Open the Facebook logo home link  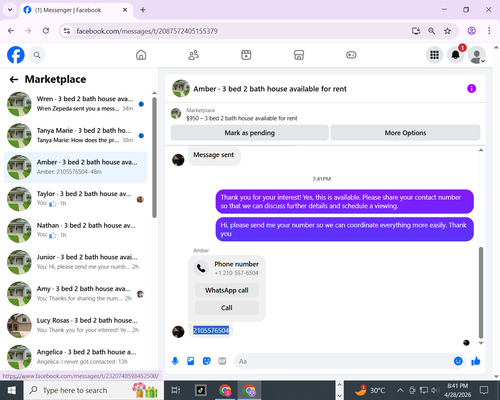point(16,55)
